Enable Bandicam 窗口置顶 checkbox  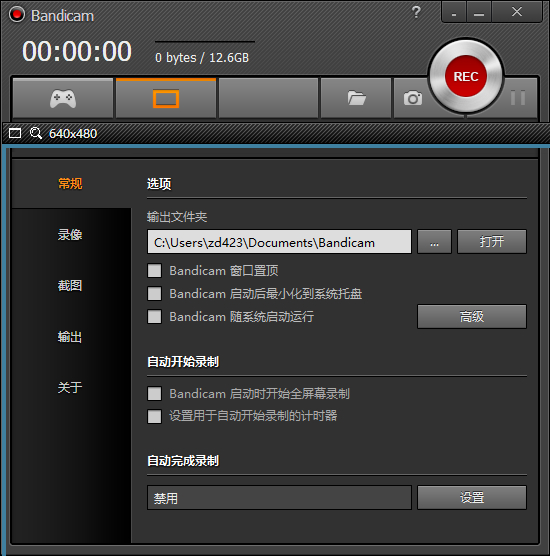(155, 271)
